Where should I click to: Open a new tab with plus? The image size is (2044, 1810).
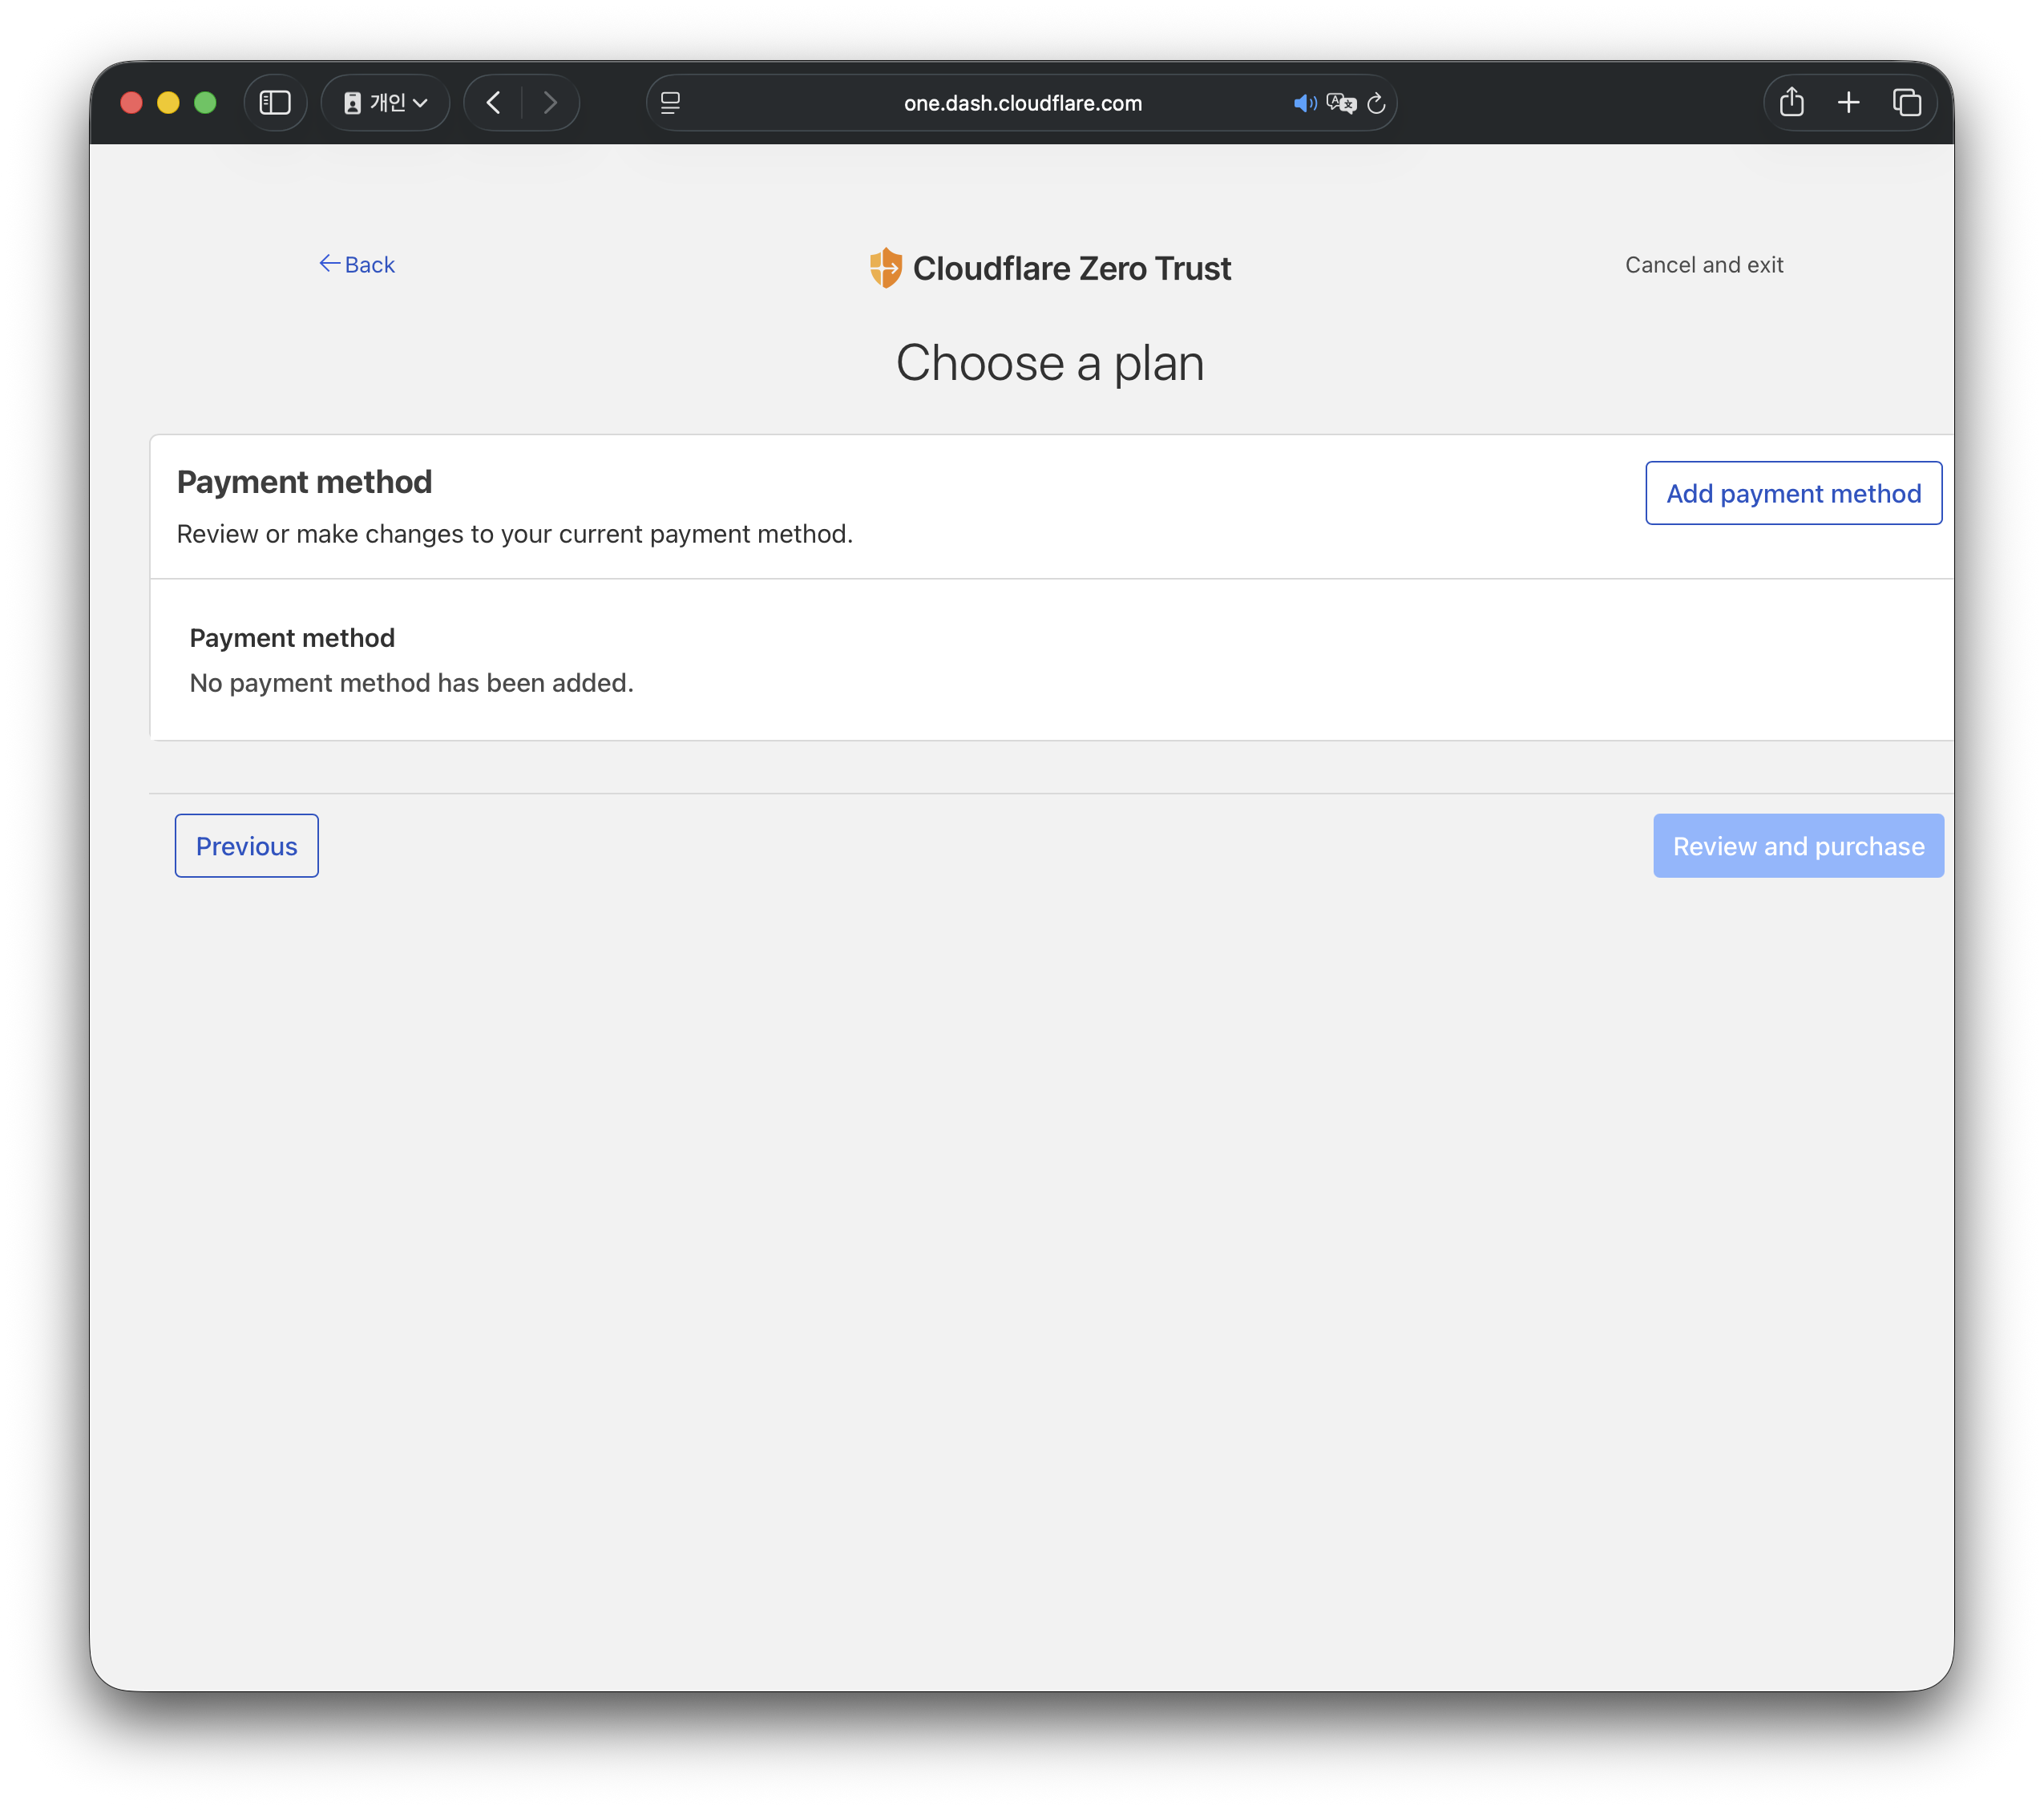[x=1848, y=103]
